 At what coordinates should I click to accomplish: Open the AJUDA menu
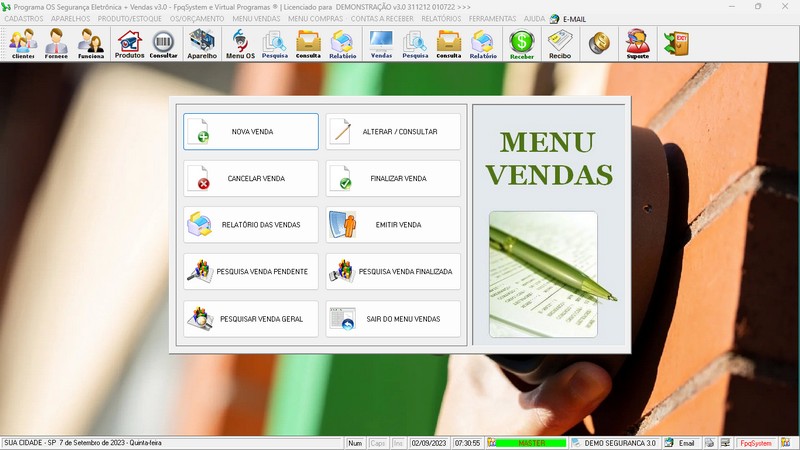[534, 19]
